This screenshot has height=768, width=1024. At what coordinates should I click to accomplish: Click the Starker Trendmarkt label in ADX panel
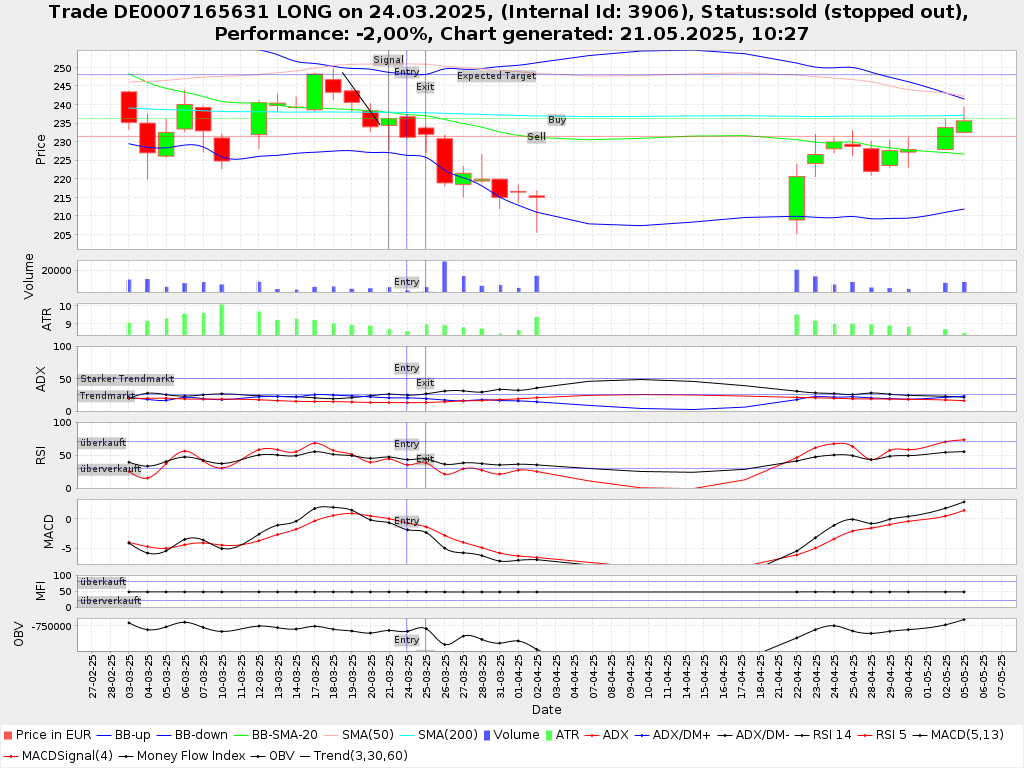point(127,379)
